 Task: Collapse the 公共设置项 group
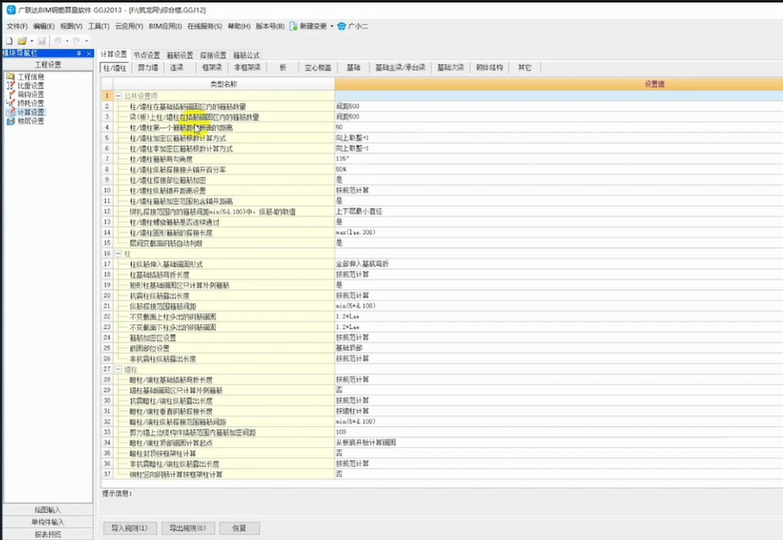coord(117,95)
